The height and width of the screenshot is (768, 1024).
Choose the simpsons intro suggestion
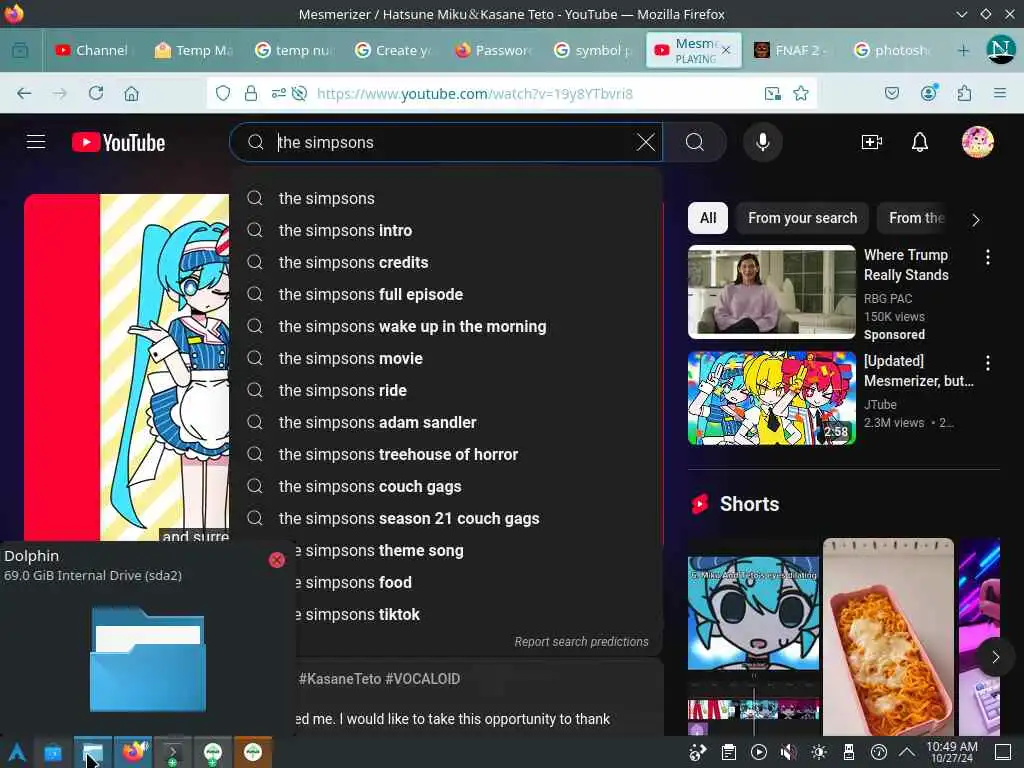(446, 231)
